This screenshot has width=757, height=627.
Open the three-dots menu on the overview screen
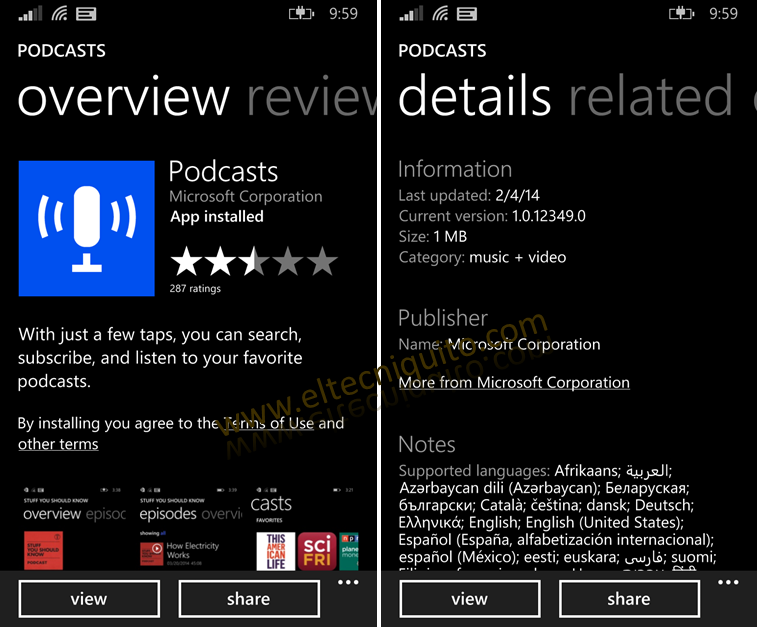point(348,583)
